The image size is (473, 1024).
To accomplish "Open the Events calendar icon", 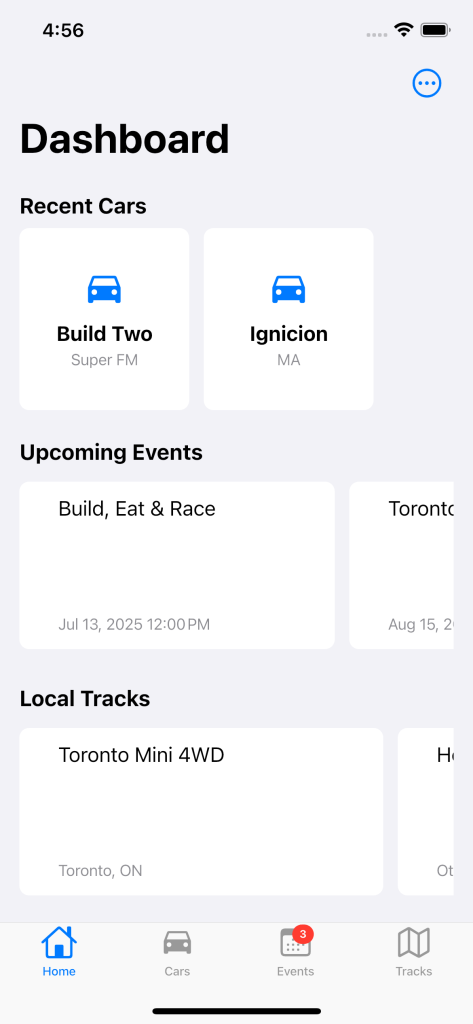I will (x=295, y=942).
